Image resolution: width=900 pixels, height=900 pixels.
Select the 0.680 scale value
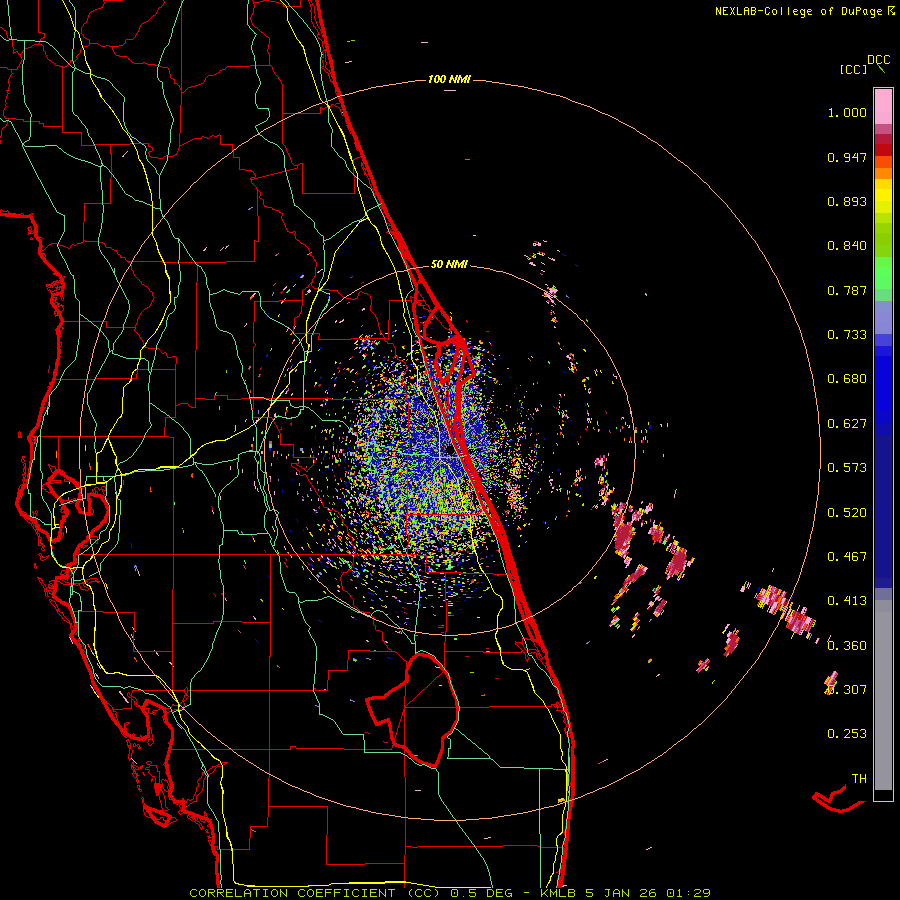847,379
